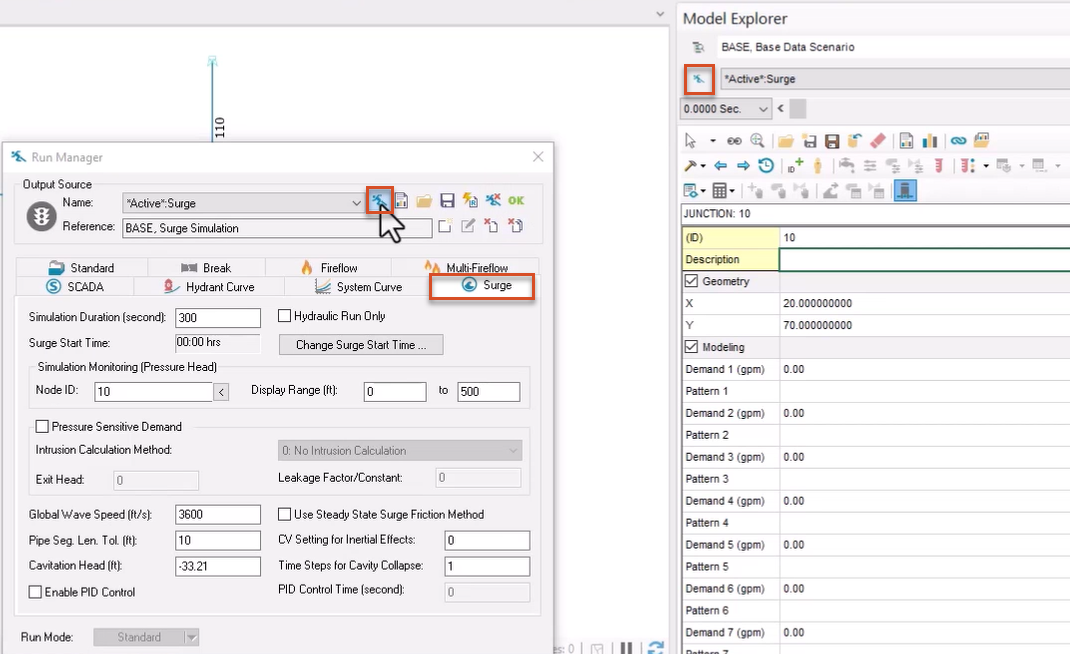Viewport: 1070px width, 654px height.
Task: Switch to the Fireflow tab
Action: point(328,268)
